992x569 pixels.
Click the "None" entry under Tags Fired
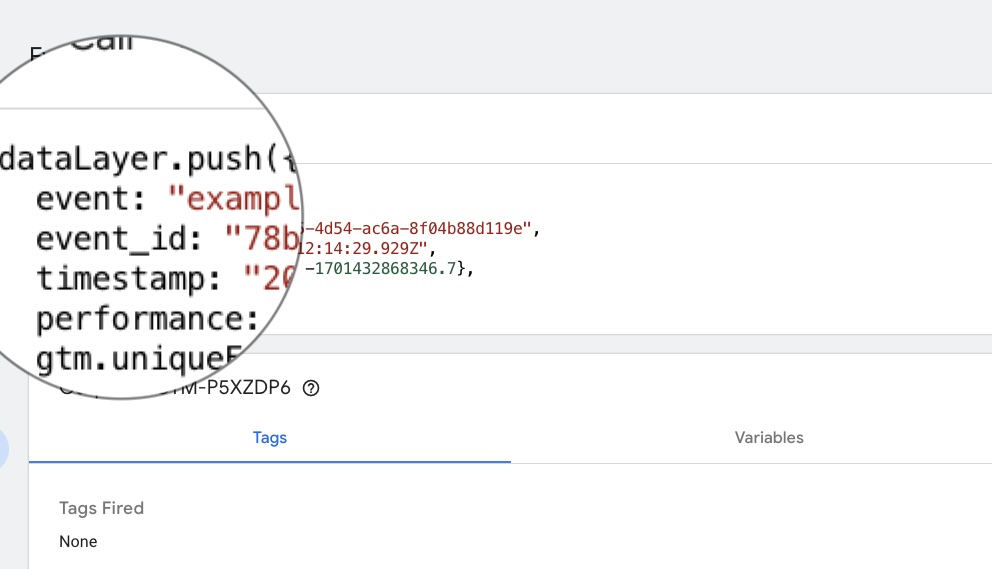78,542
